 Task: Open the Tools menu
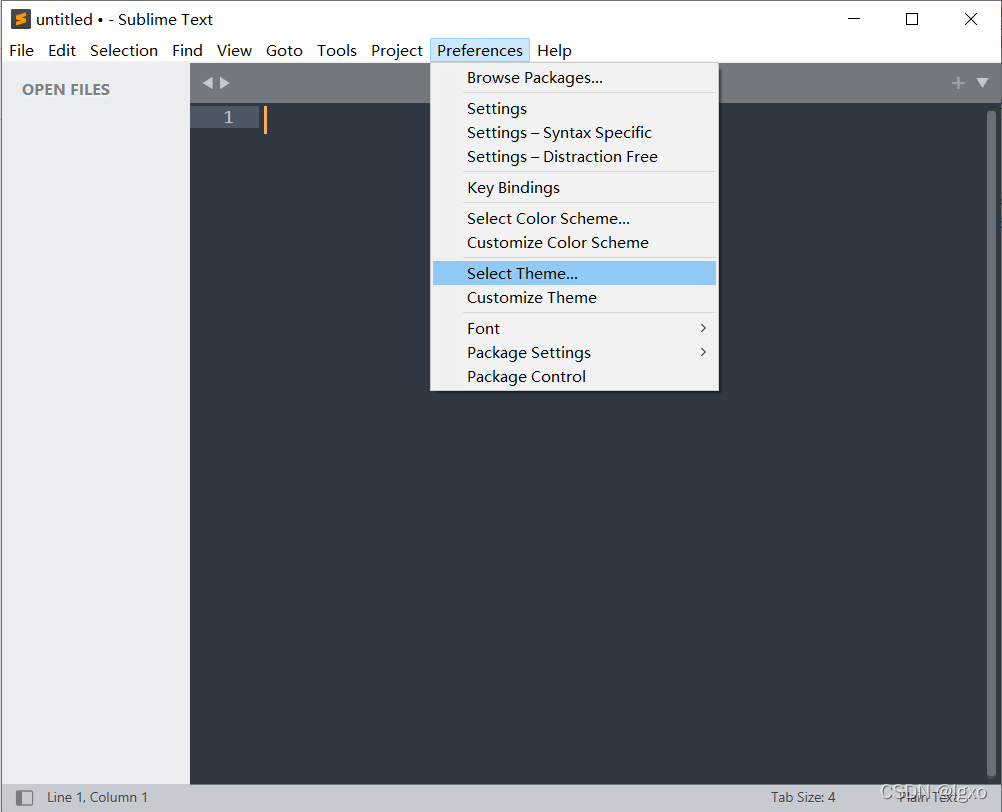pos(337,50)
